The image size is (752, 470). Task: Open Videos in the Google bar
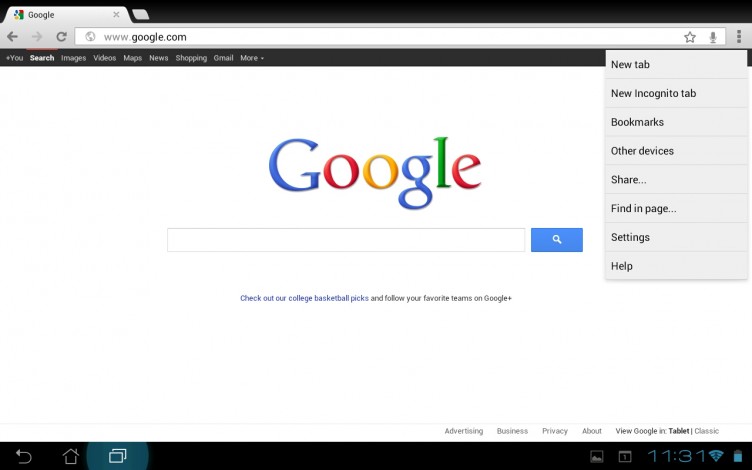(x=105, y=58)
